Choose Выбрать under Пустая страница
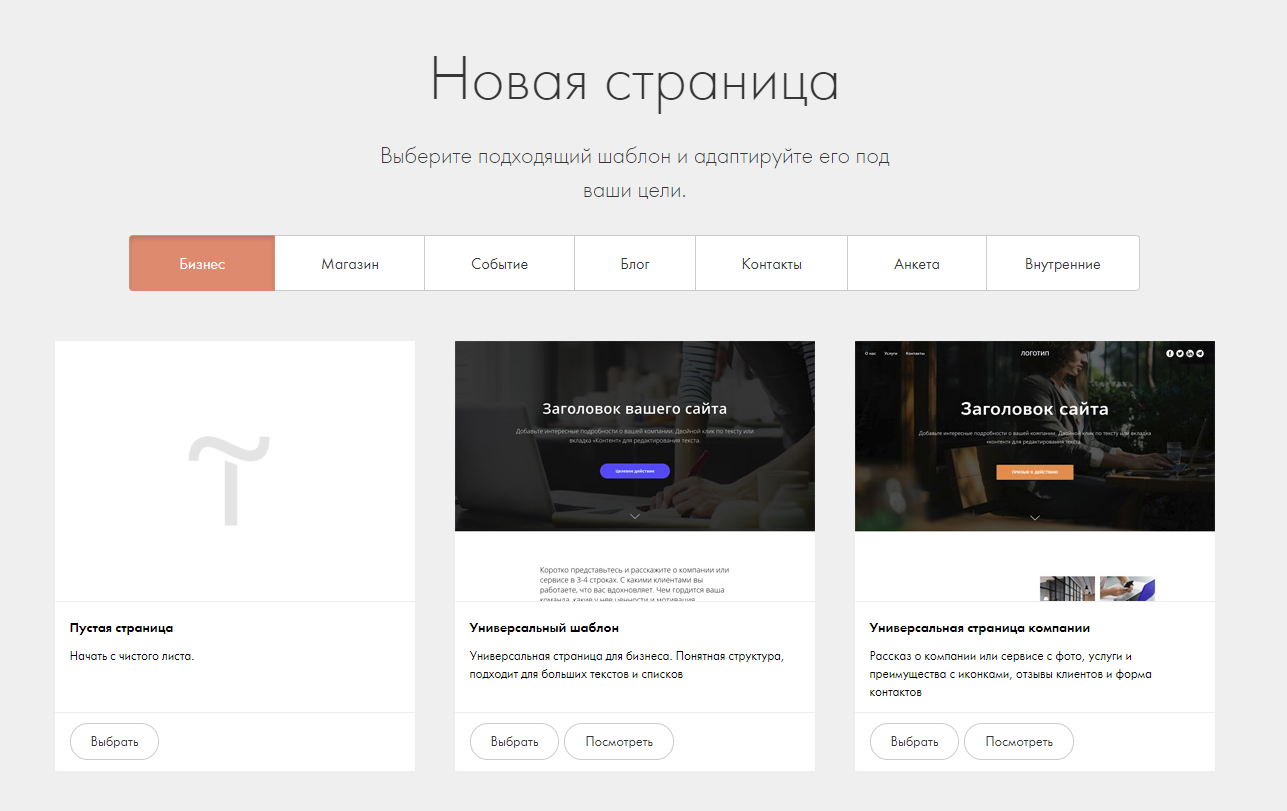 (x=114, y=741)
